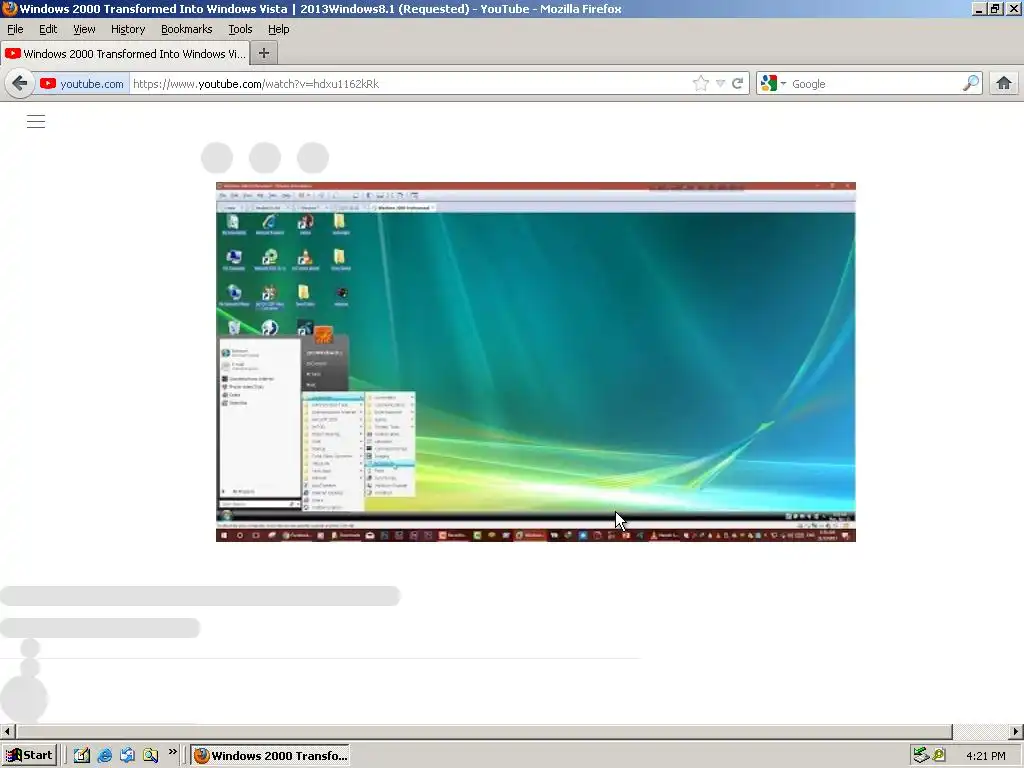
Task: Click the Firefox icon in the title bar
Action: [x=9, y=8]
